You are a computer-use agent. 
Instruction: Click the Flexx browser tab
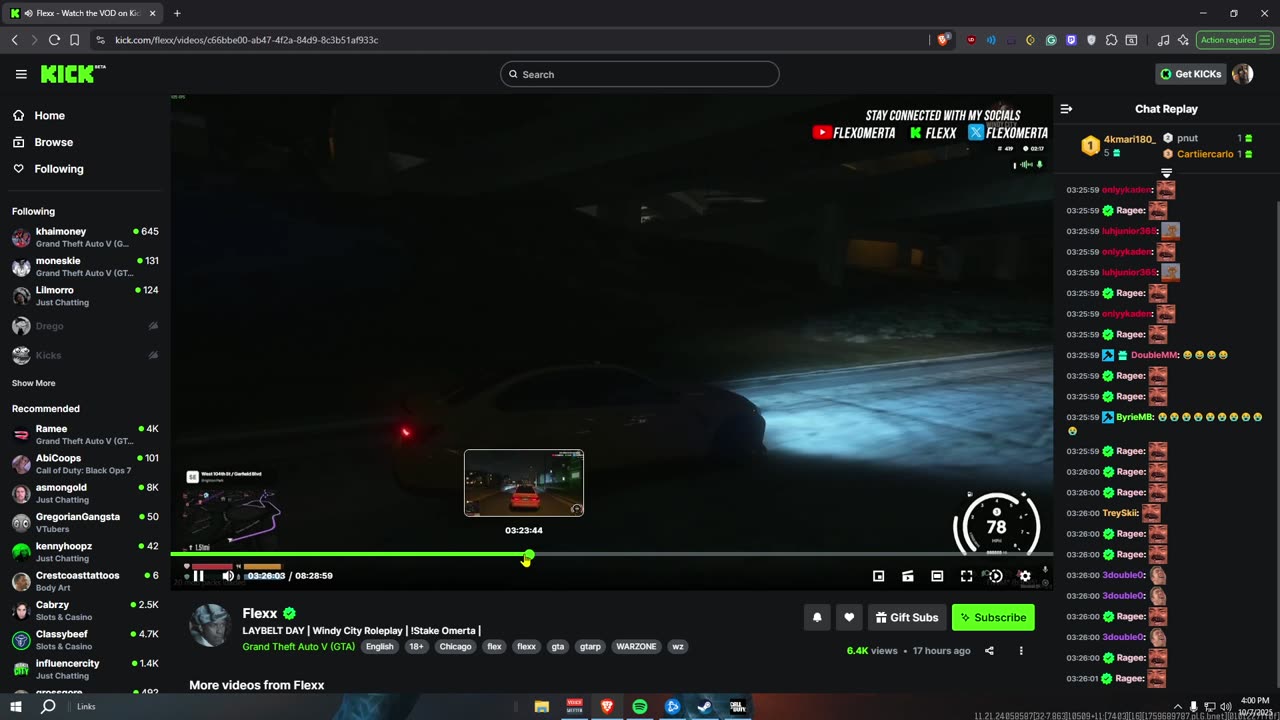tap(85, 13)
